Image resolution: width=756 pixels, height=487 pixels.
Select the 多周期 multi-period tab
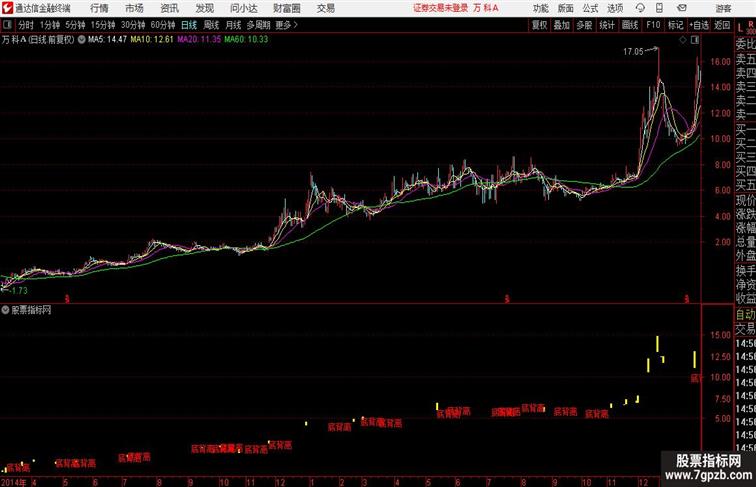pos(258,25)
